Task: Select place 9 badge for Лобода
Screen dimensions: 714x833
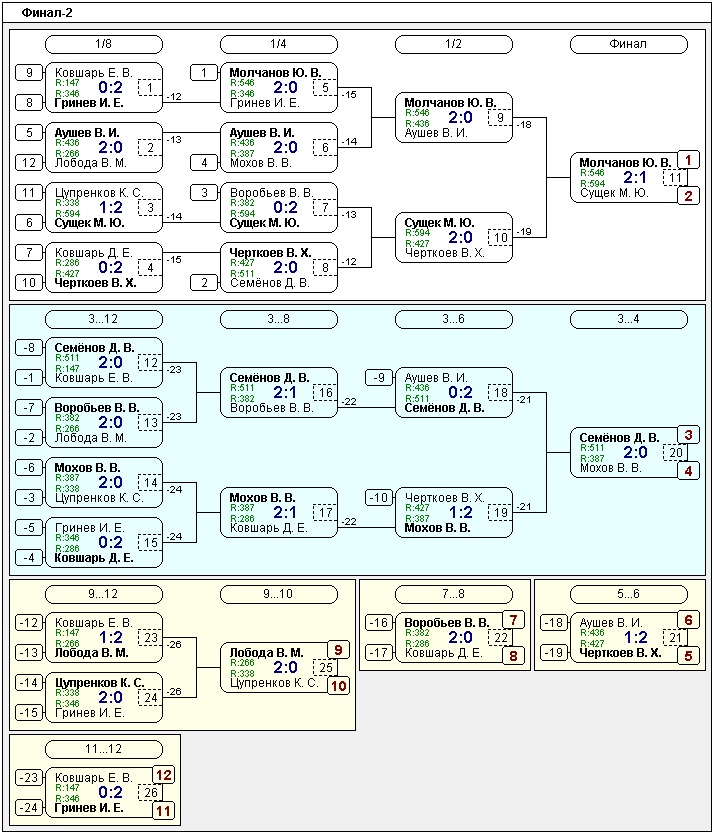Action: (x=338, y=650)
